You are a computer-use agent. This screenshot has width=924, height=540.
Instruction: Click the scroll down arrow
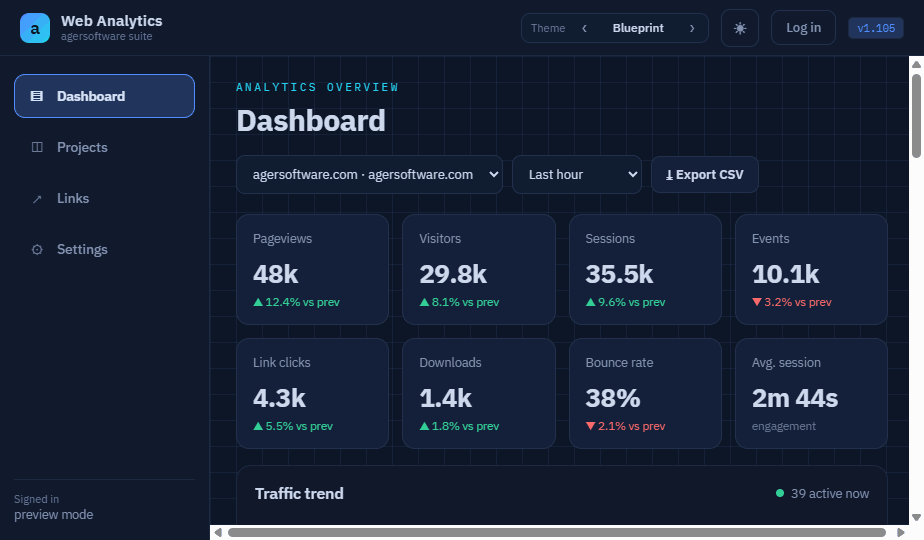[916, 518]
